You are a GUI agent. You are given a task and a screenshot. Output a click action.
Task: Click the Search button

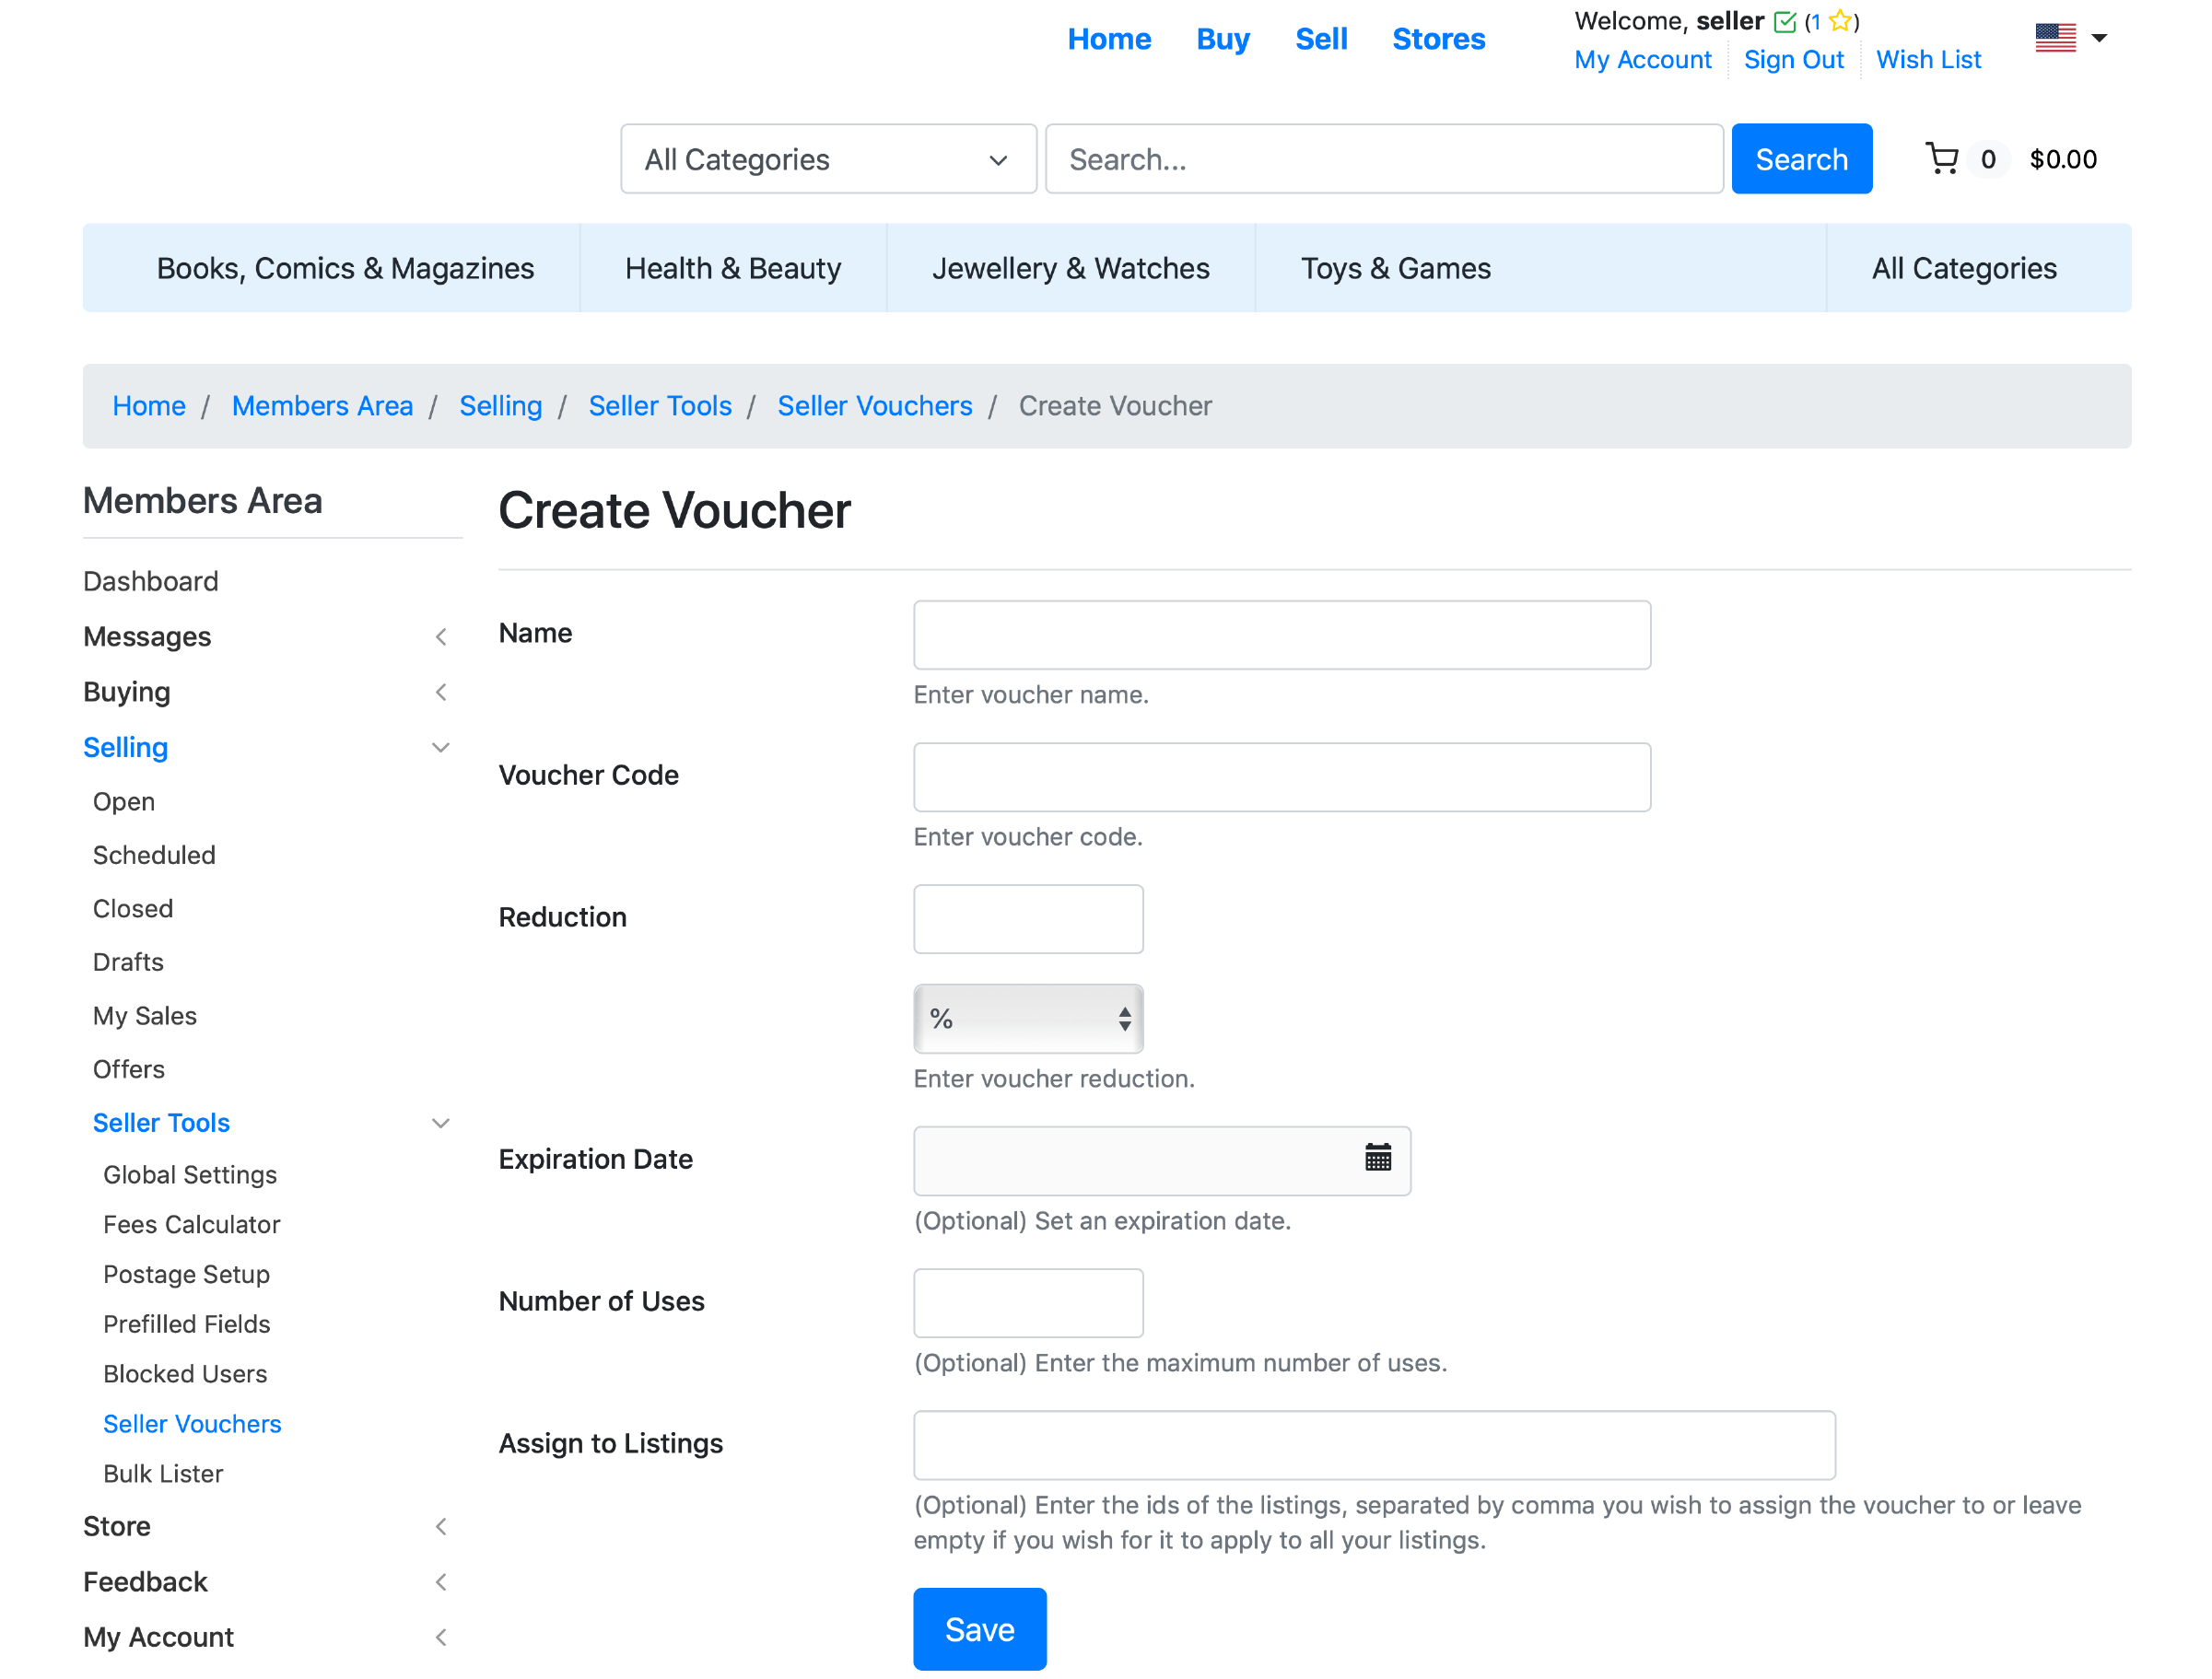(1801, 159)
